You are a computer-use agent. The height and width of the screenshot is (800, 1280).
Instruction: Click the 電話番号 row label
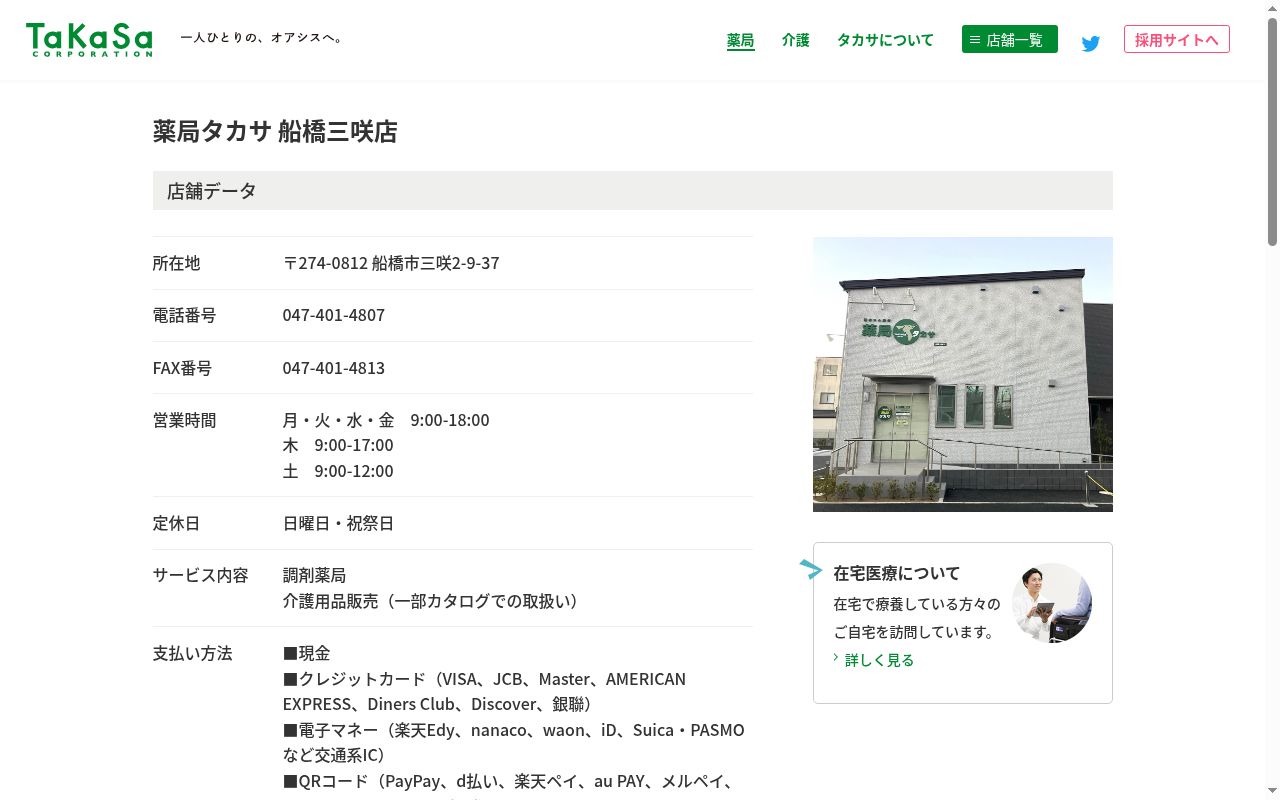[x=185, y=315]
